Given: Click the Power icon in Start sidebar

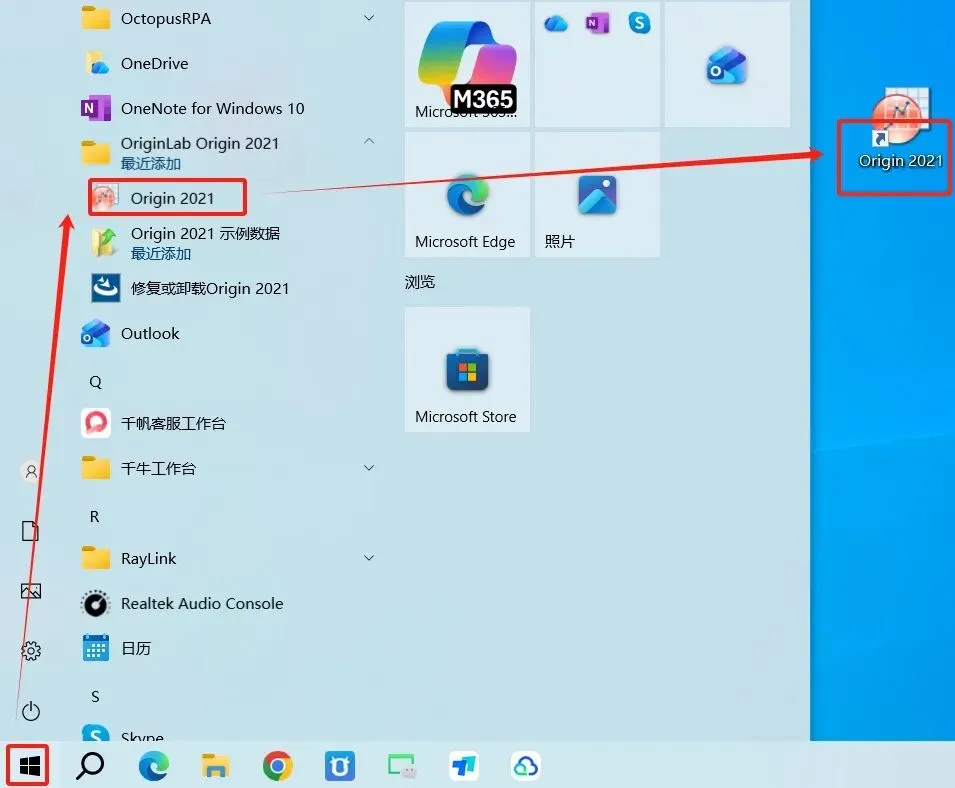Looking at the screenshot, I should pos(31,711).
